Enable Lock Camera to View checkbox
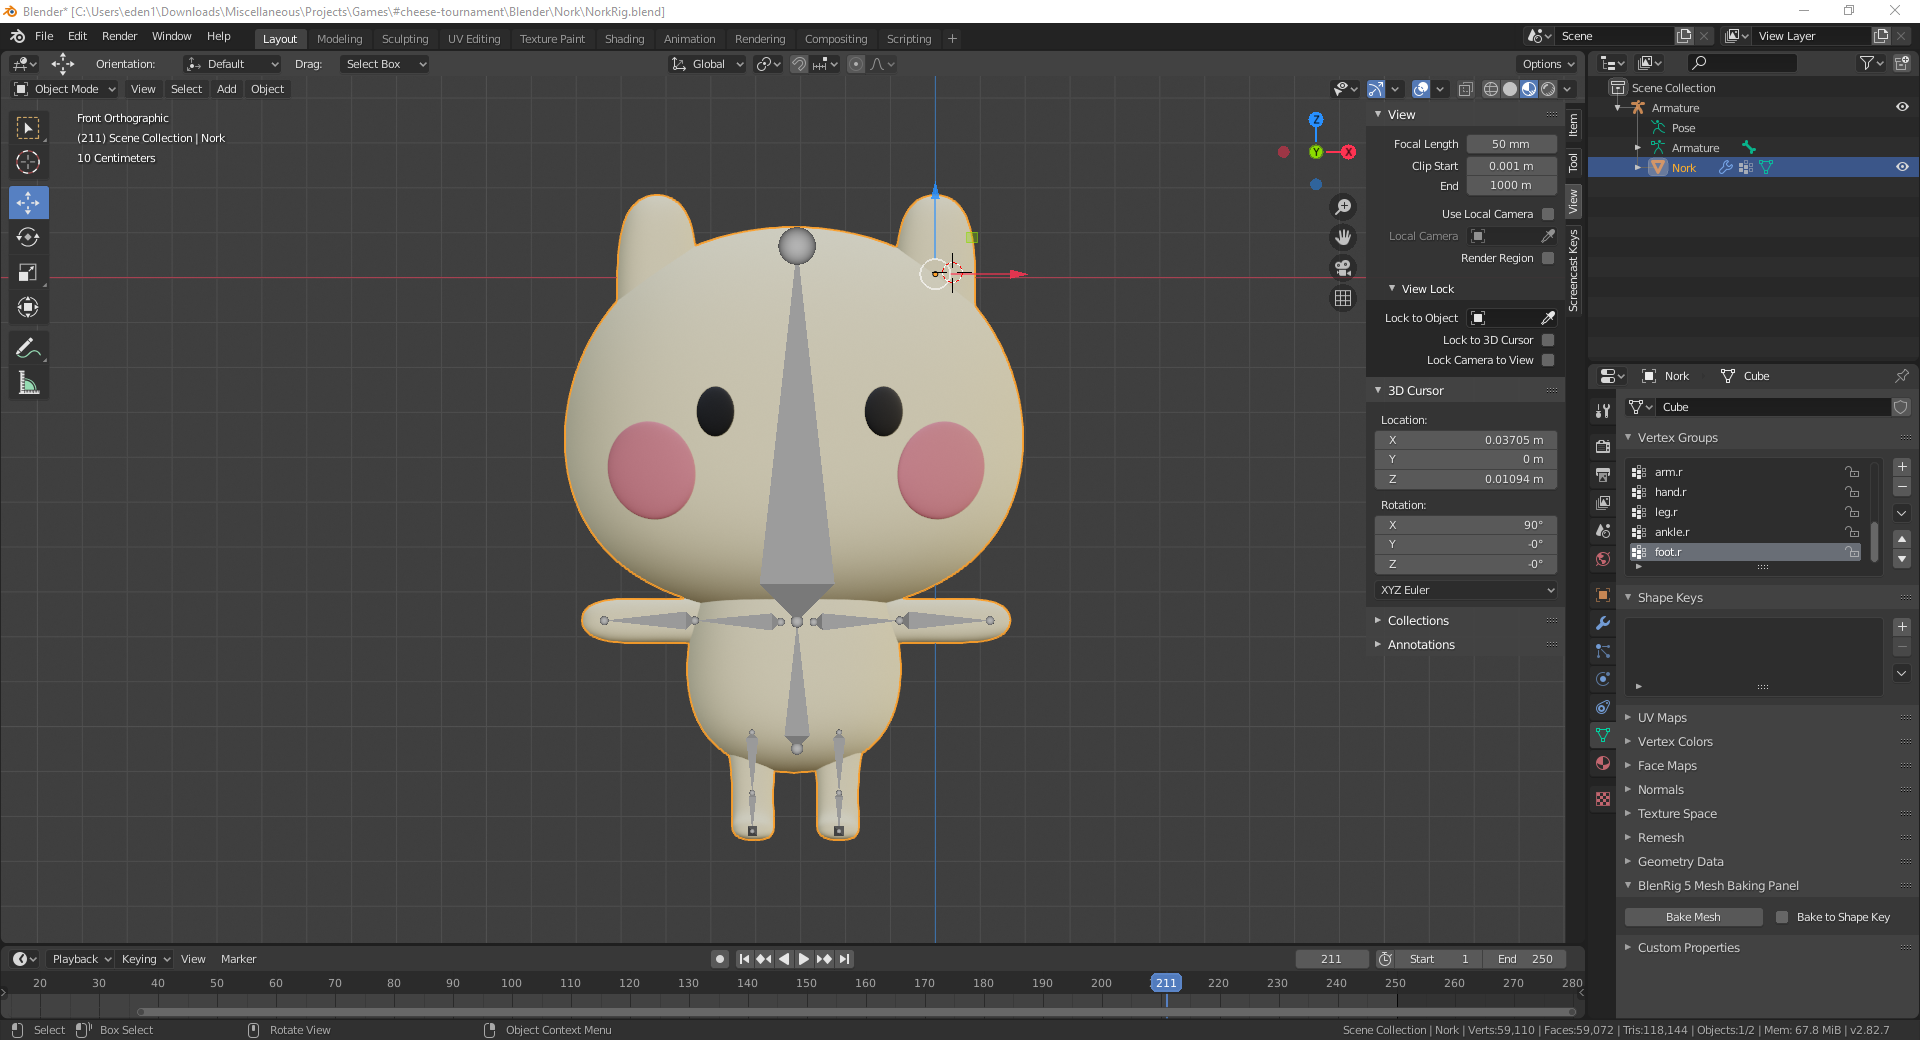 1548,360
